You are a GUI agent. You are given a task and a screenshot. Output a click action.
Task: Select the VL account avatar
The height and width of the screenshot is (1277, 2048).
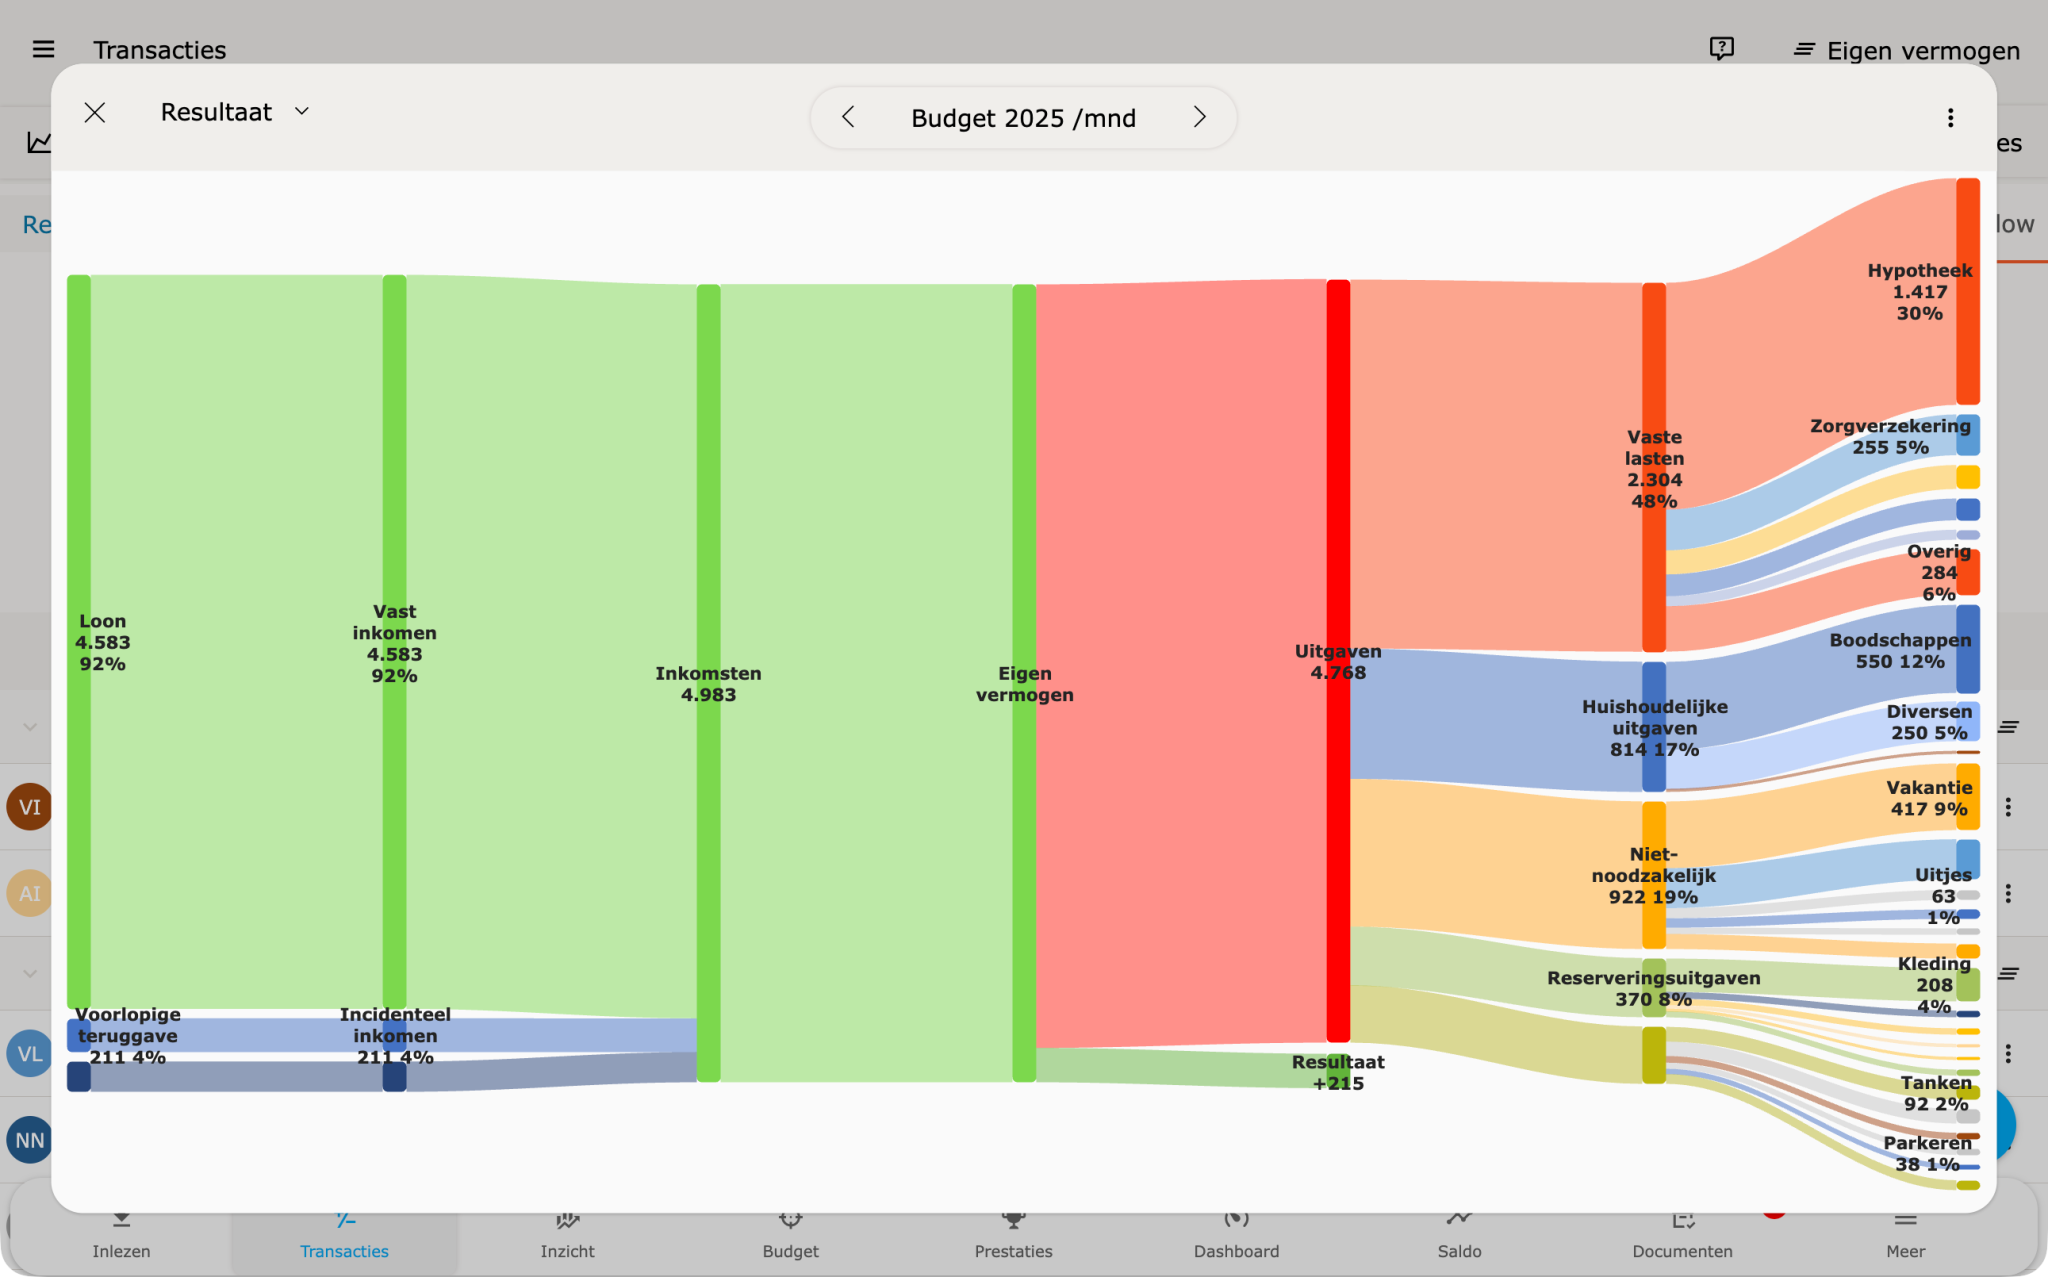tap(29, 1054)
